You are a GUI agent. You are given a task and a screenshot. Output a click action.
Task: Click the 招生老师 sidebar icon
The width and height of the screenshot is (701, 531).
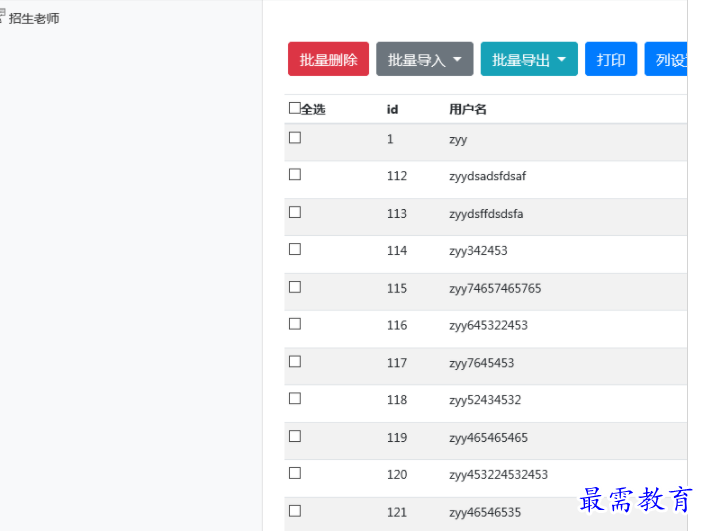pos(3,17)
